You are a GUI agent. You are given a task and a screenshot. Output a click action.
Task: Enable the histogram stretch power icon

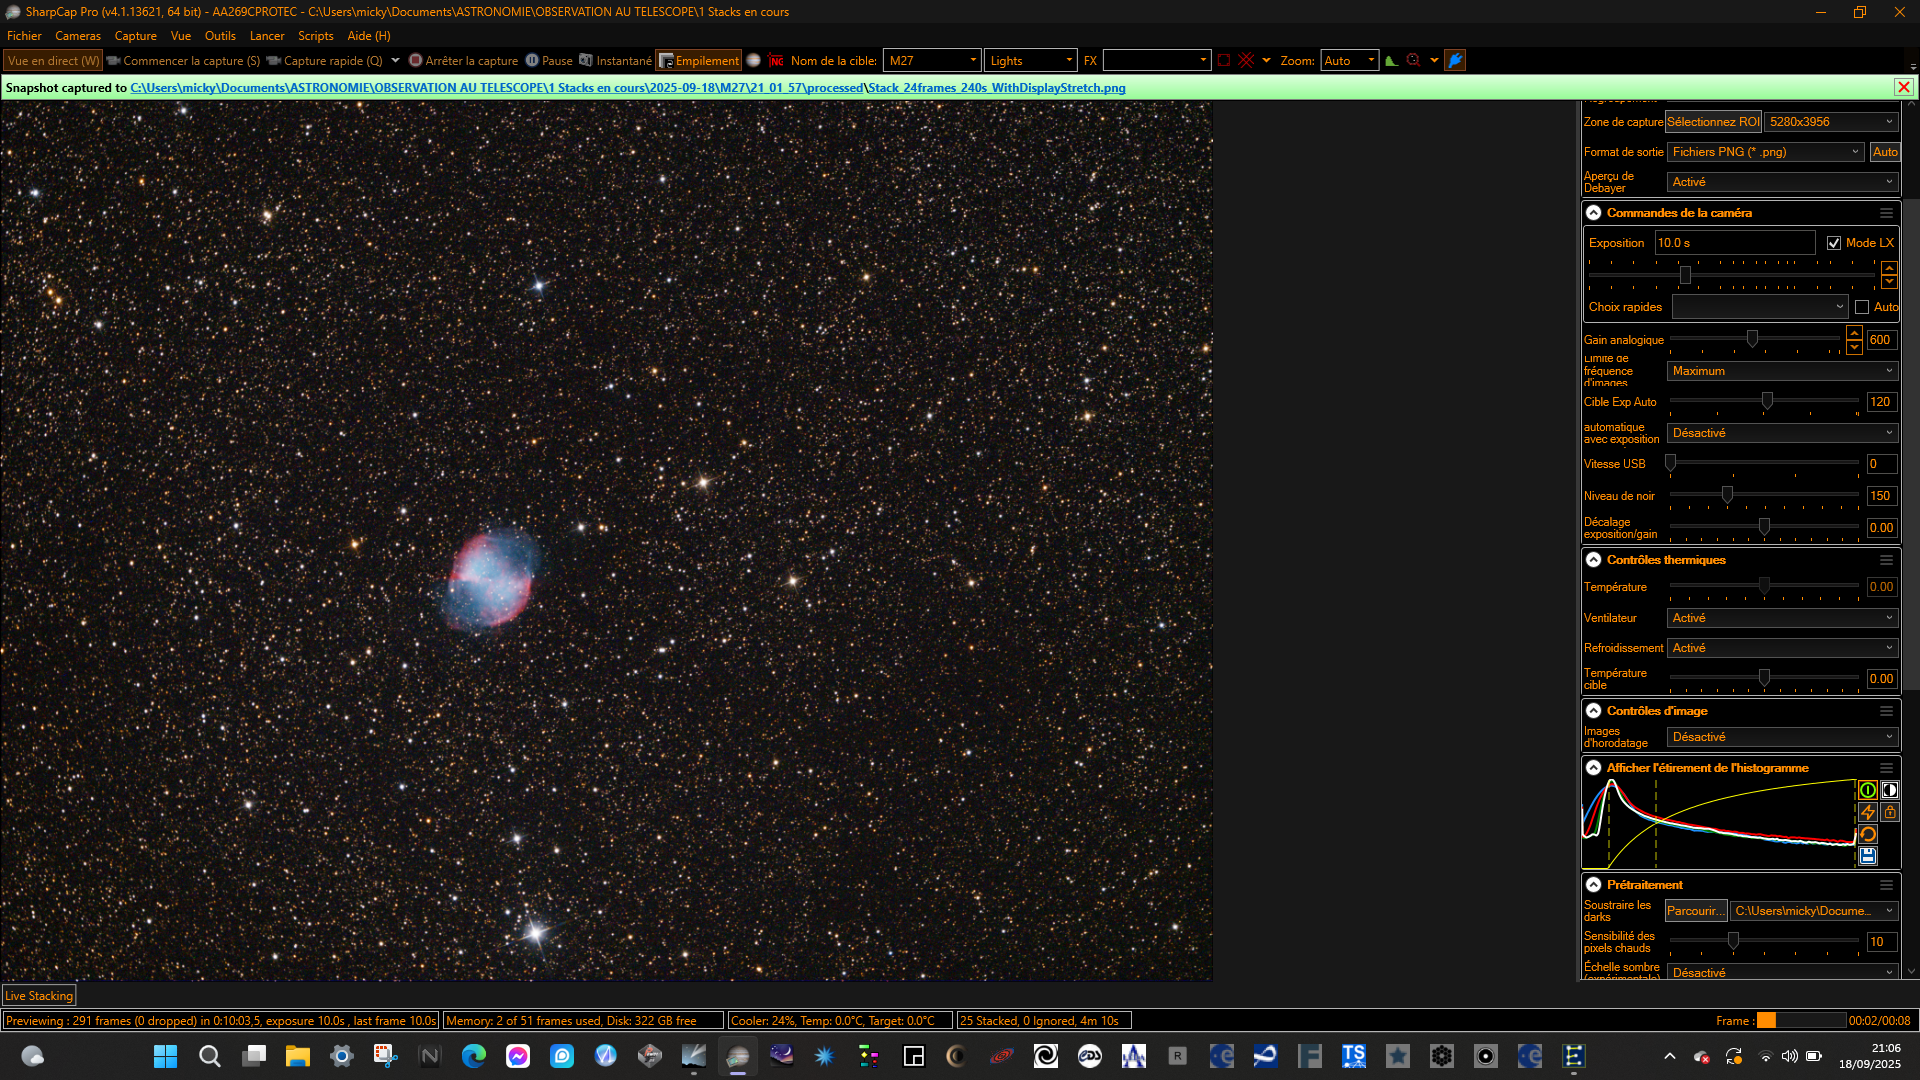(1867, 790)
